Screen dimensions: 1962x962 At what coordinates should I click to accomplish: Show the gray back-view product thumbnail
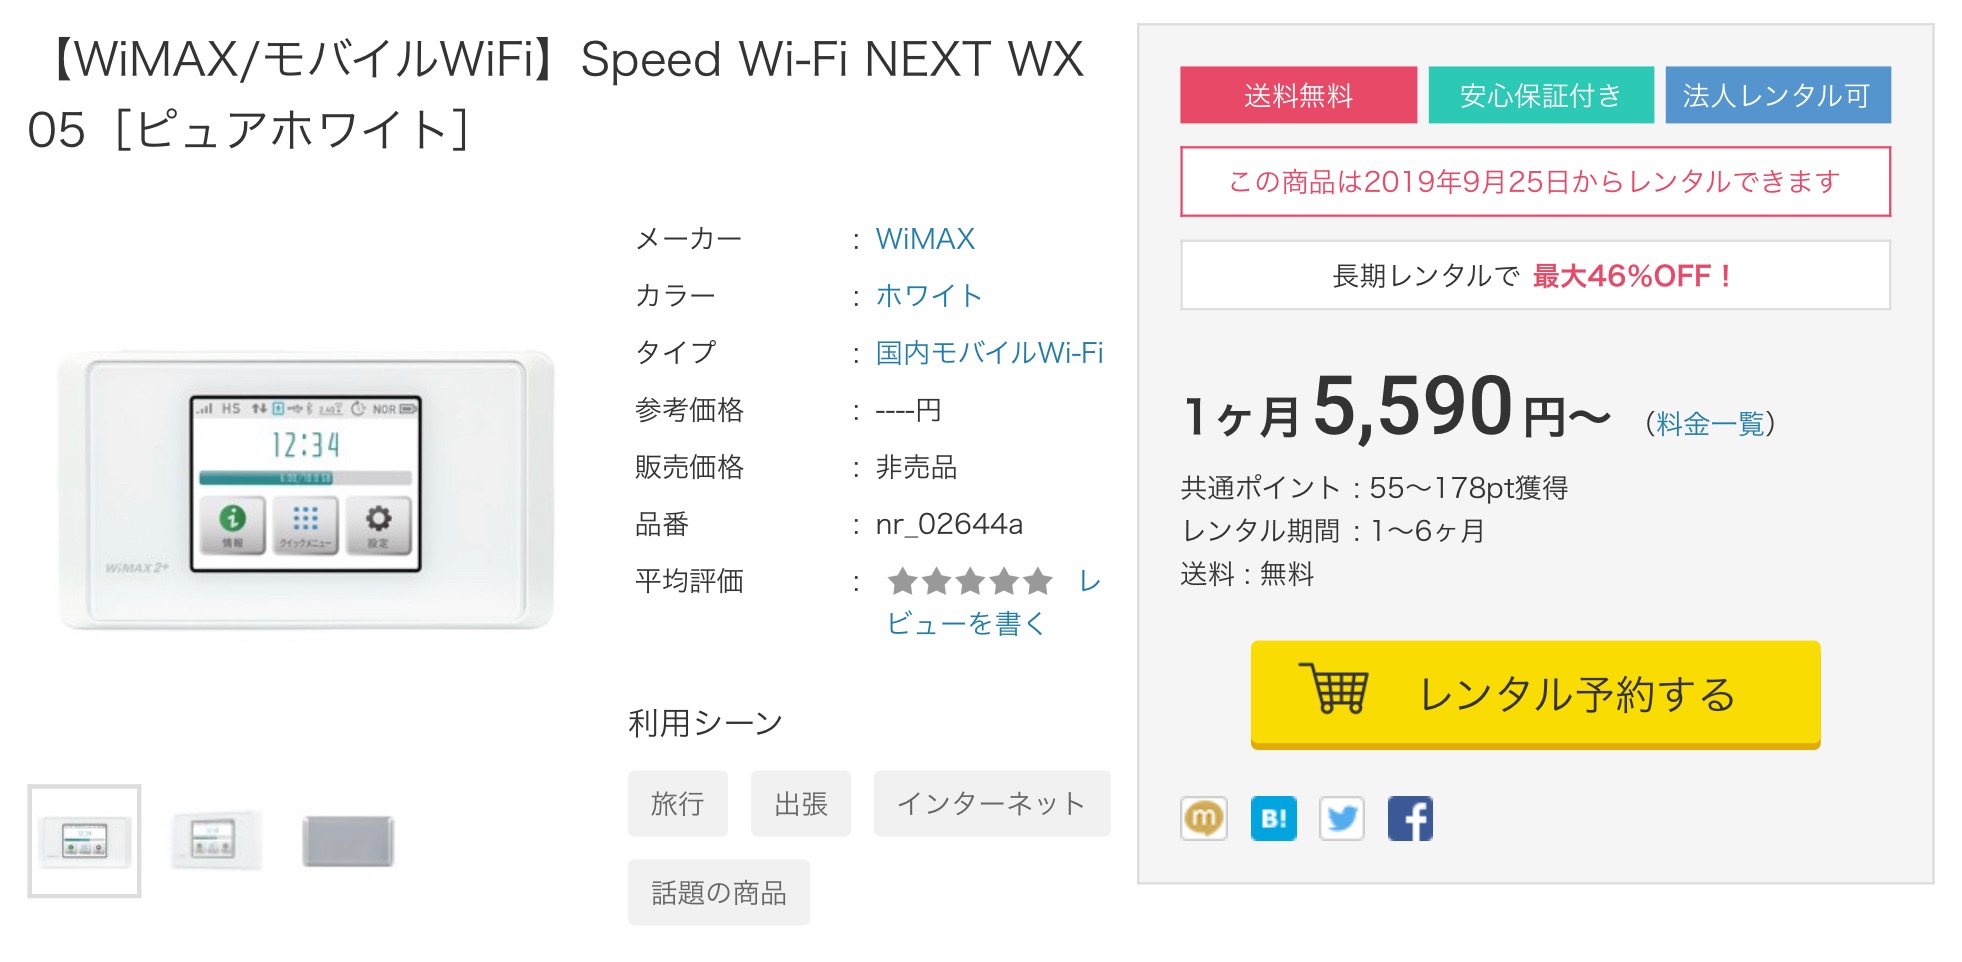[348, 841]
